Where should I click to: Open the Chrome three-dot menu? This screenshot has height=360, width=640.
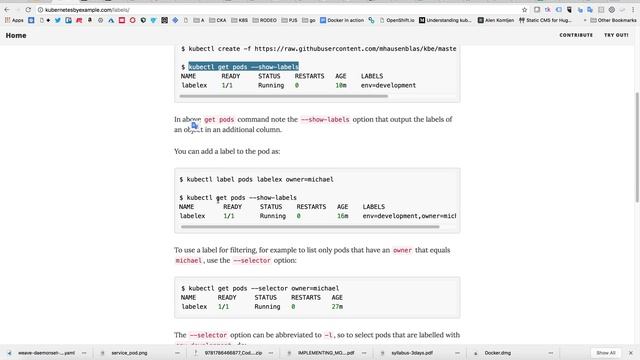pos(633,10)
